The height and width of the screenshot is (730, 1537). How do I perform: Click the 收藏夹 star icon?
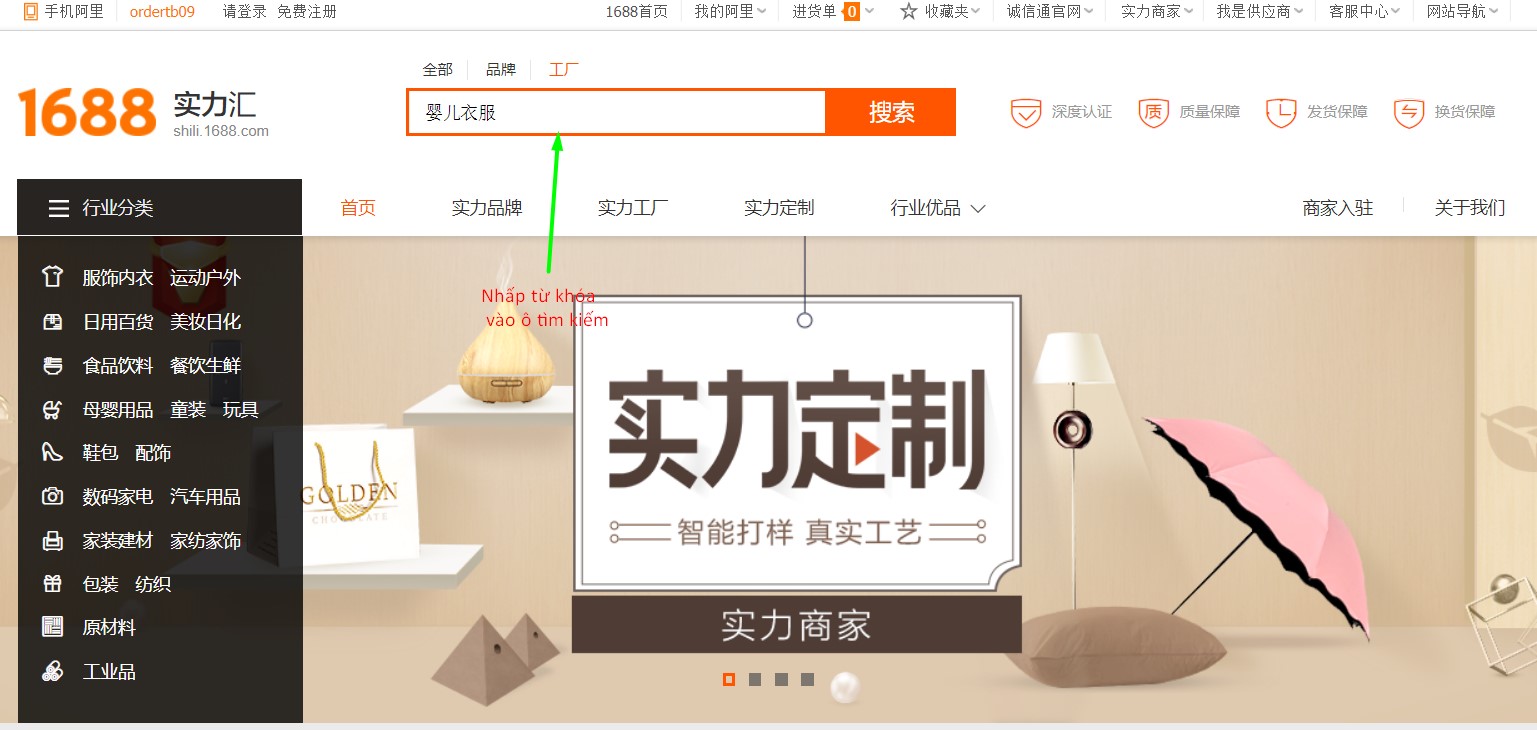pyautogui.click(x=908, y=12)
